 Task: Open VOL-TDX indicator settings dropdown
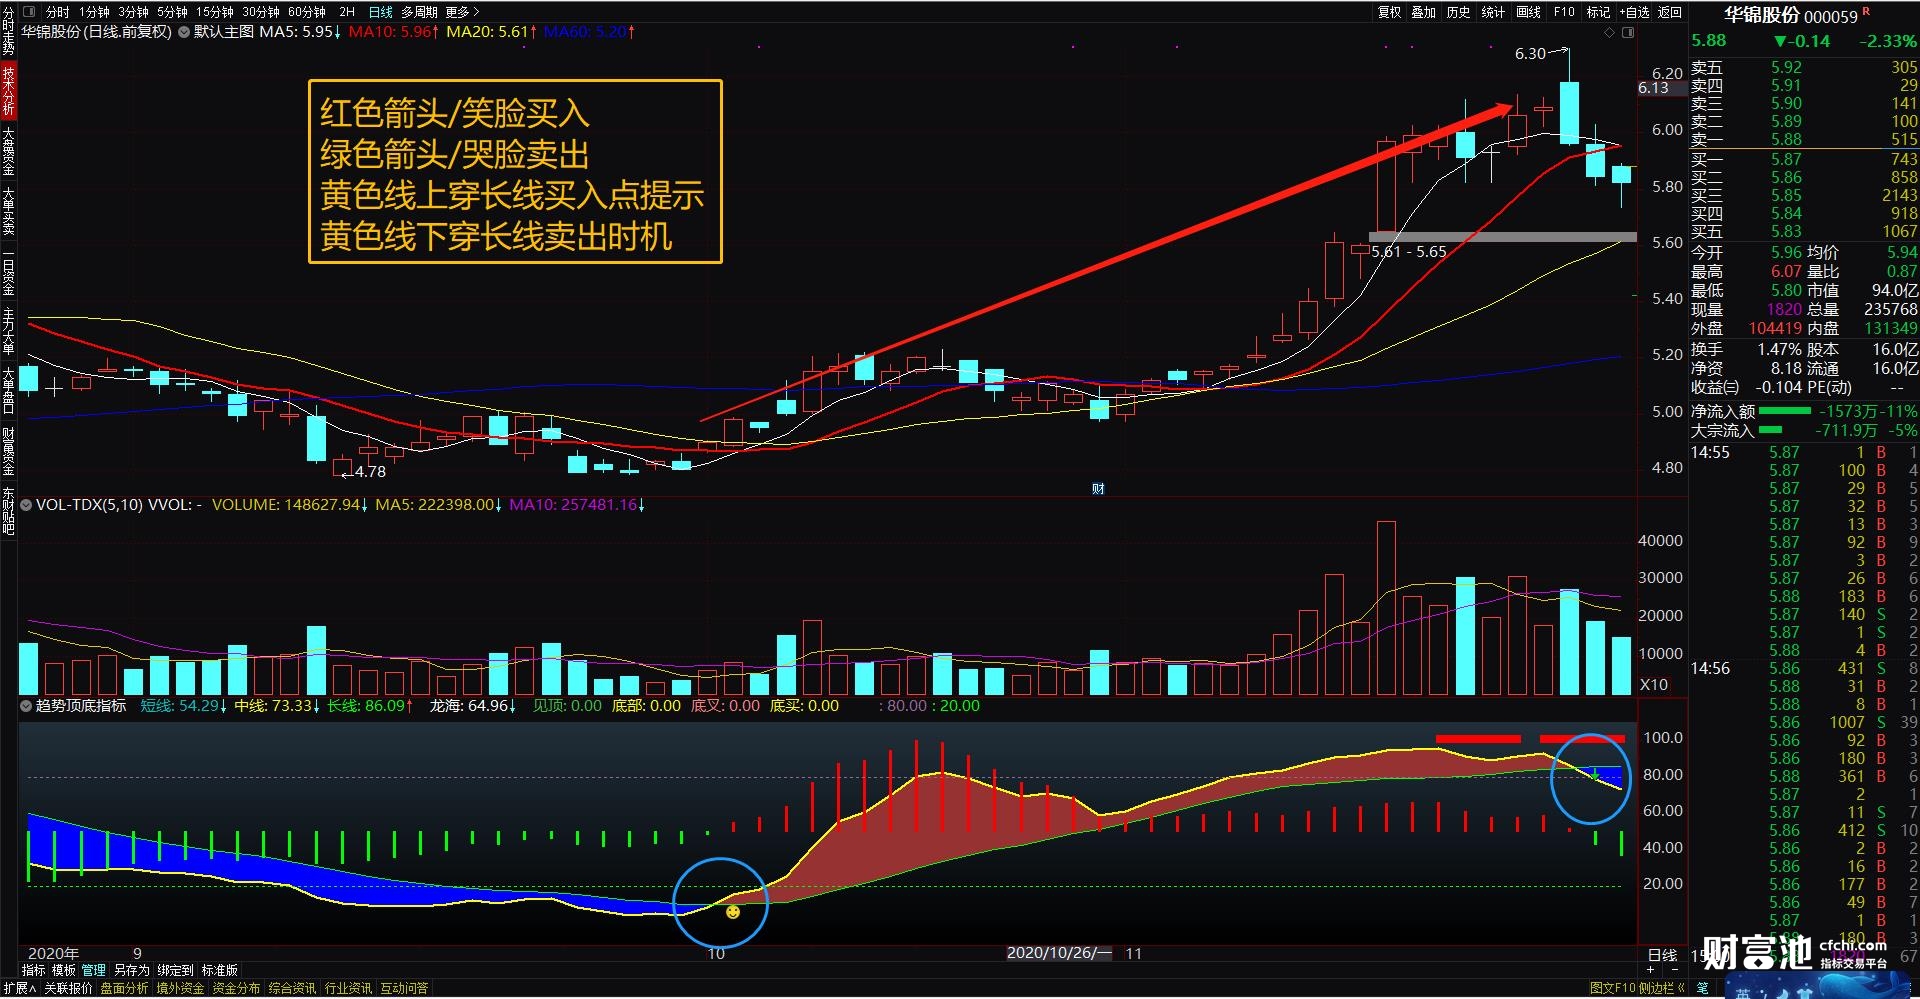pyautogui.click(x=27, y=505)
